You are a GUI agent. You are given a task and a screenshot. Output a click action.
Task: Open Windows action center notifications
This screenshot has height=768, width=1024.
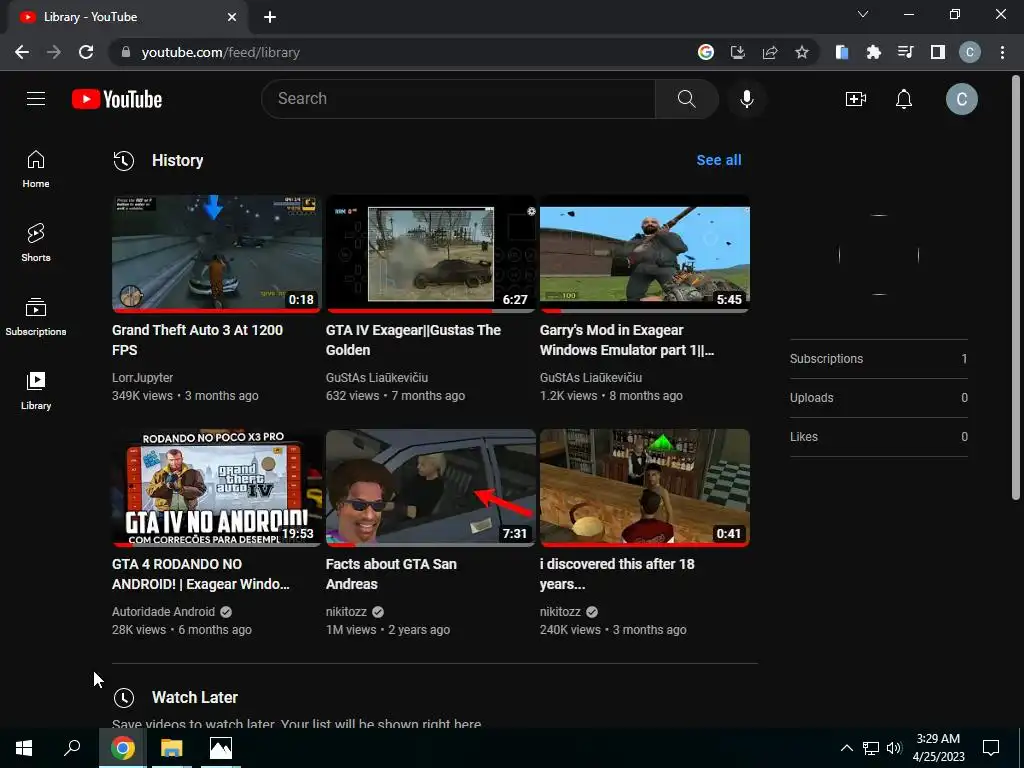tap(991, 748)
